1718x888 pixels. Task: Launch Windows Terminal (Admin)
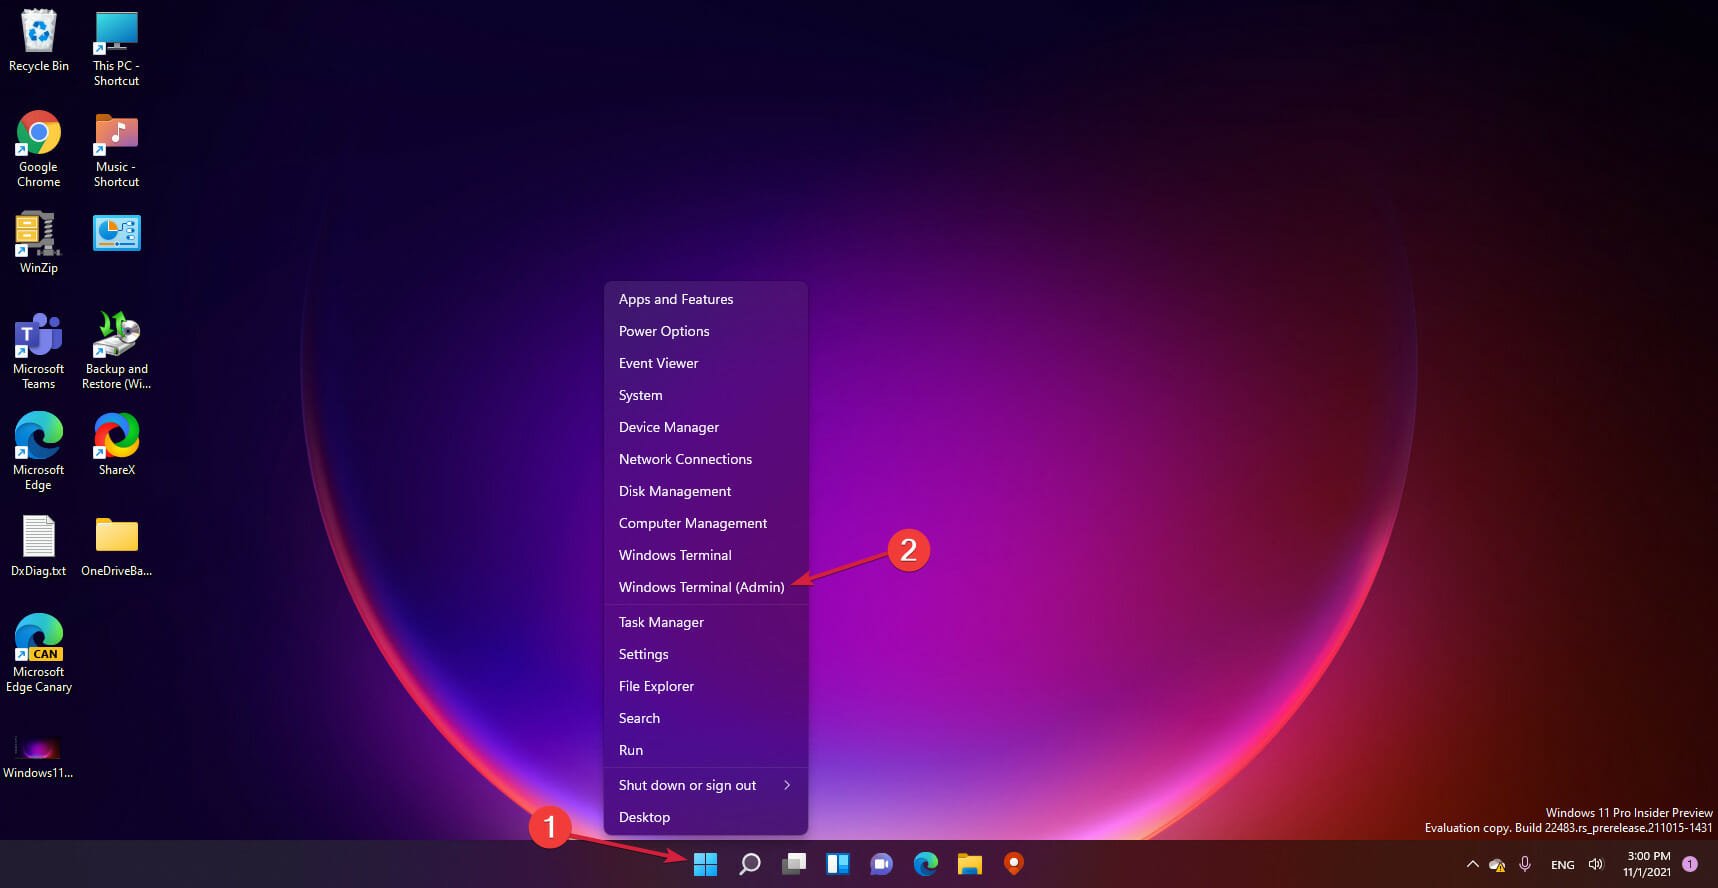point(706,587)
